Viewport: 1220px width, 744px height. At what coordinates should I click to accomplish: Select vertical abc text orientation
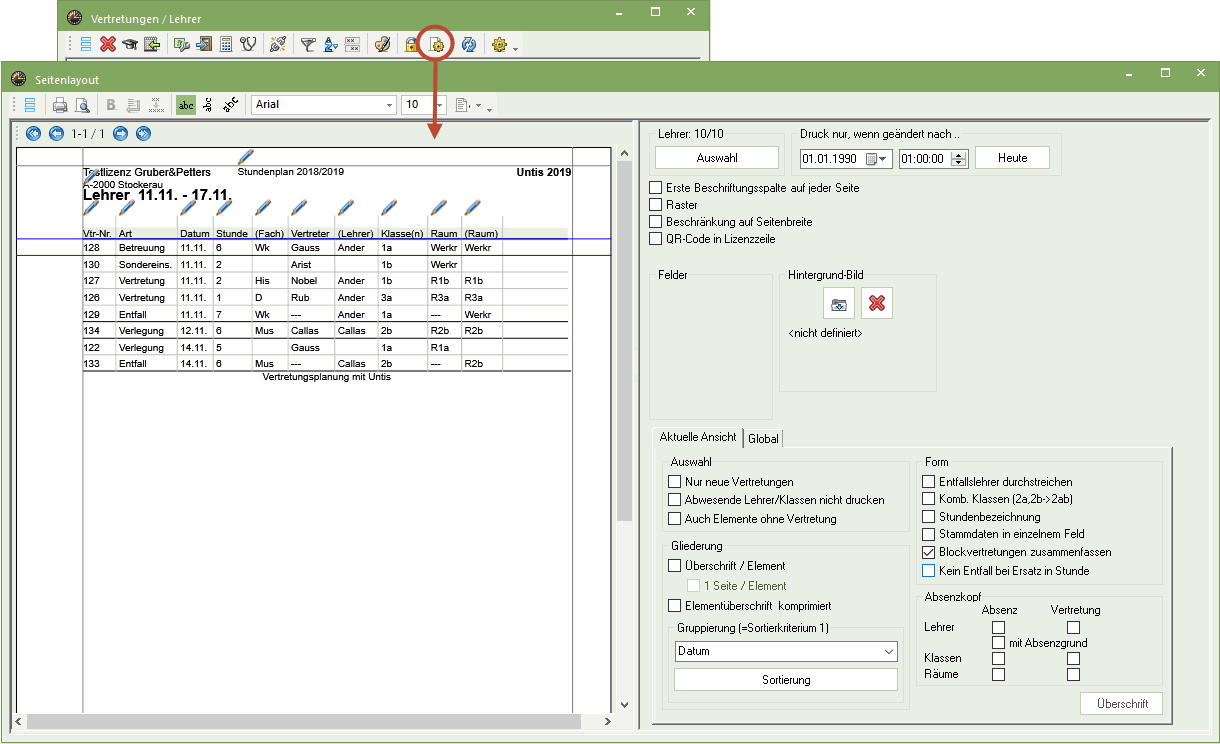pos(208,105)
